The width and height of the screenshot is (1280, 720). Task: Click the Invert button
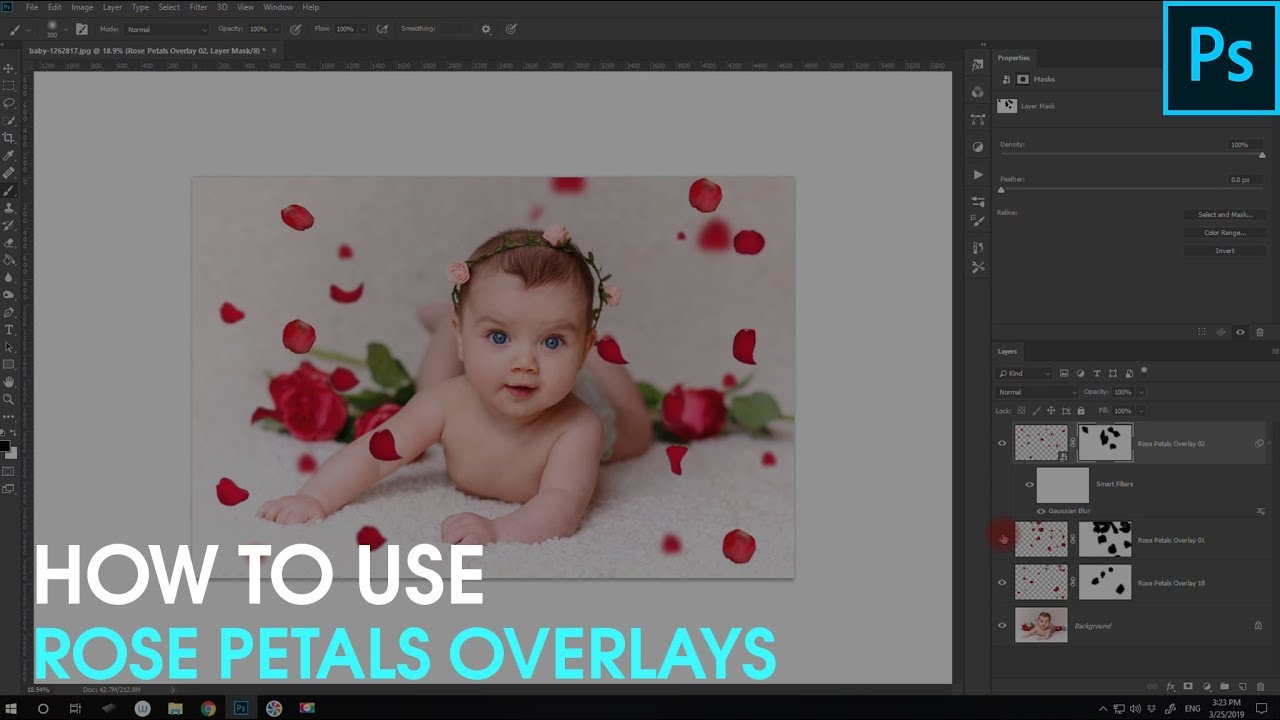pyautogui.click(x=1225, y=250)
